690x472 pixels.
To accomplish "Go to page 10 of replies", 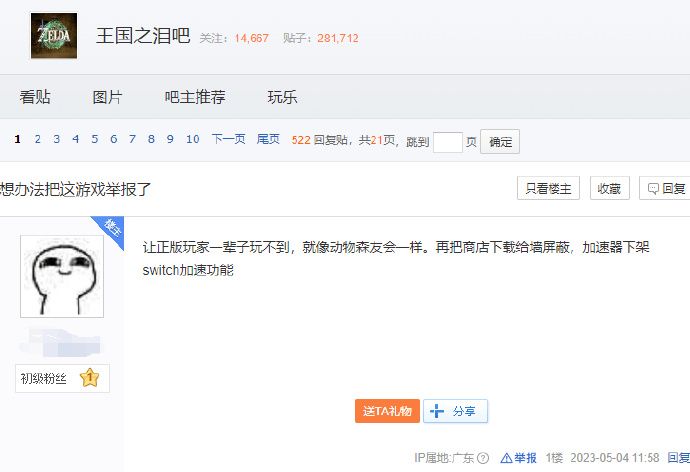I will point(193,139).
